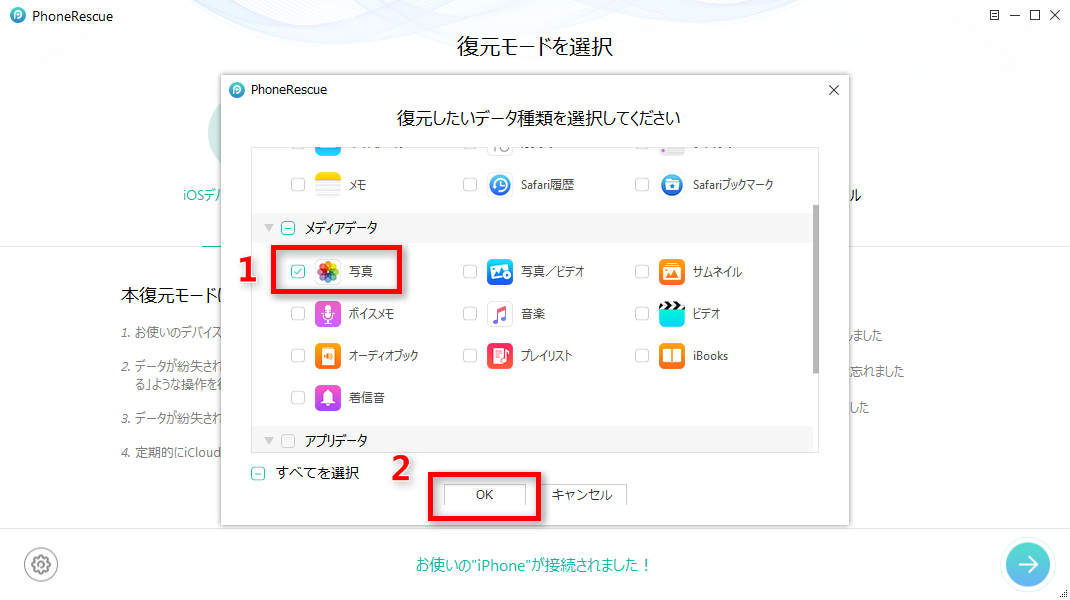Click the Safariブックマーク icon
Image resolution: width=1070 pixels, height=600 pixels.
click(671, 184)
